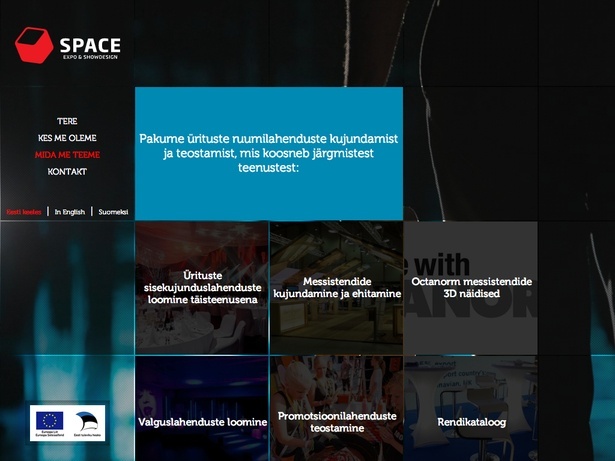
Task: Click the blue Pakume ürituste ruumilahenduste banner
Action: click(x=268, y=153)
